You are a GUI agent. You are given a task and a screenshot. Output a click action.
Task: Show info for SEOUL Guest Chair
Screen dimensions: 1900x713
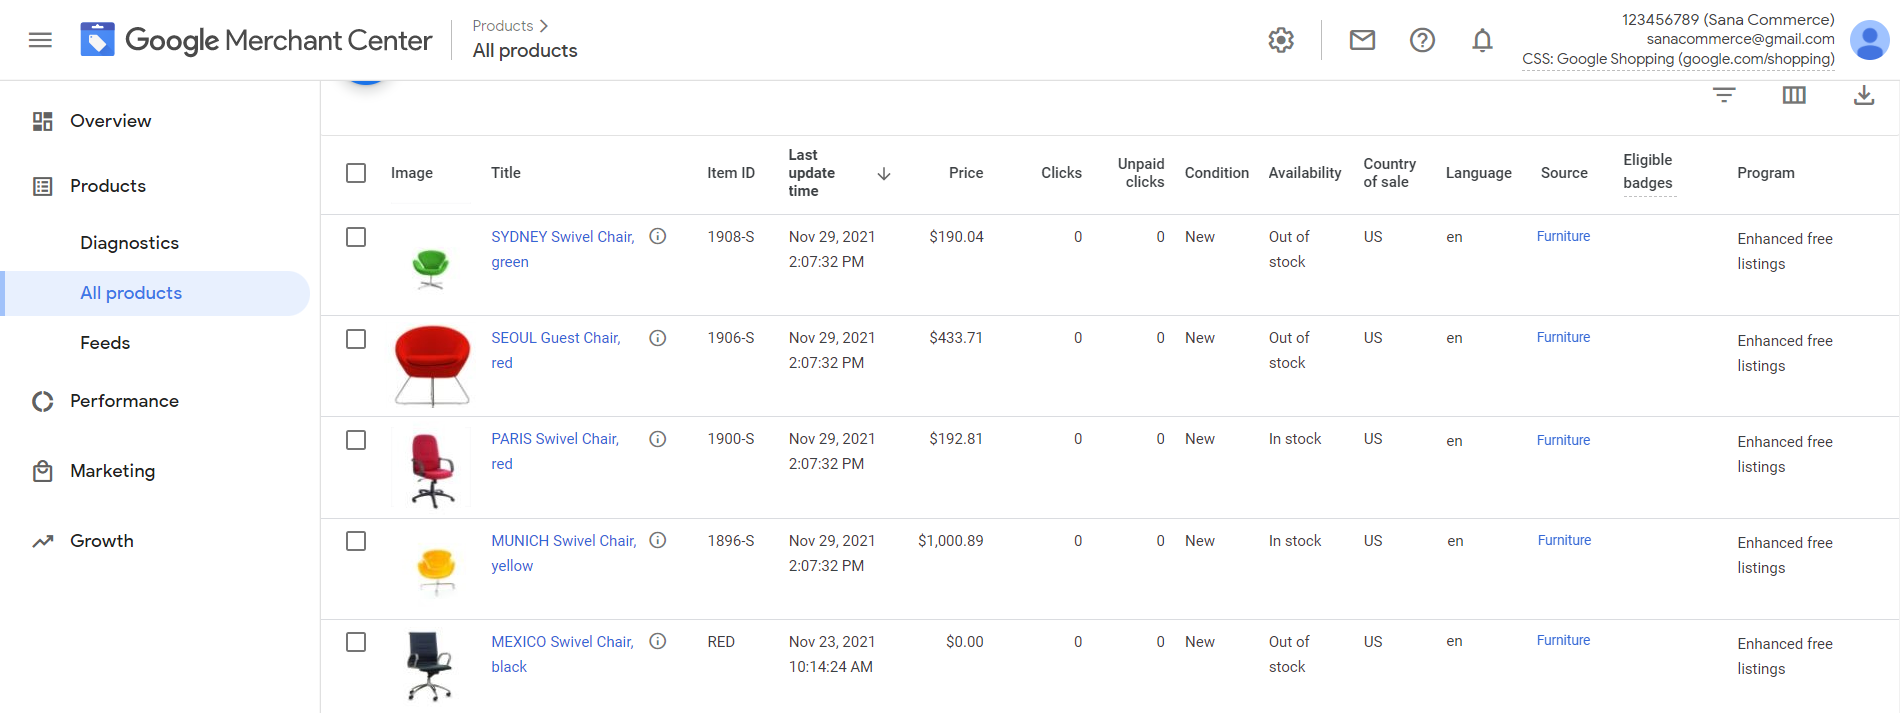click(658, 338)
